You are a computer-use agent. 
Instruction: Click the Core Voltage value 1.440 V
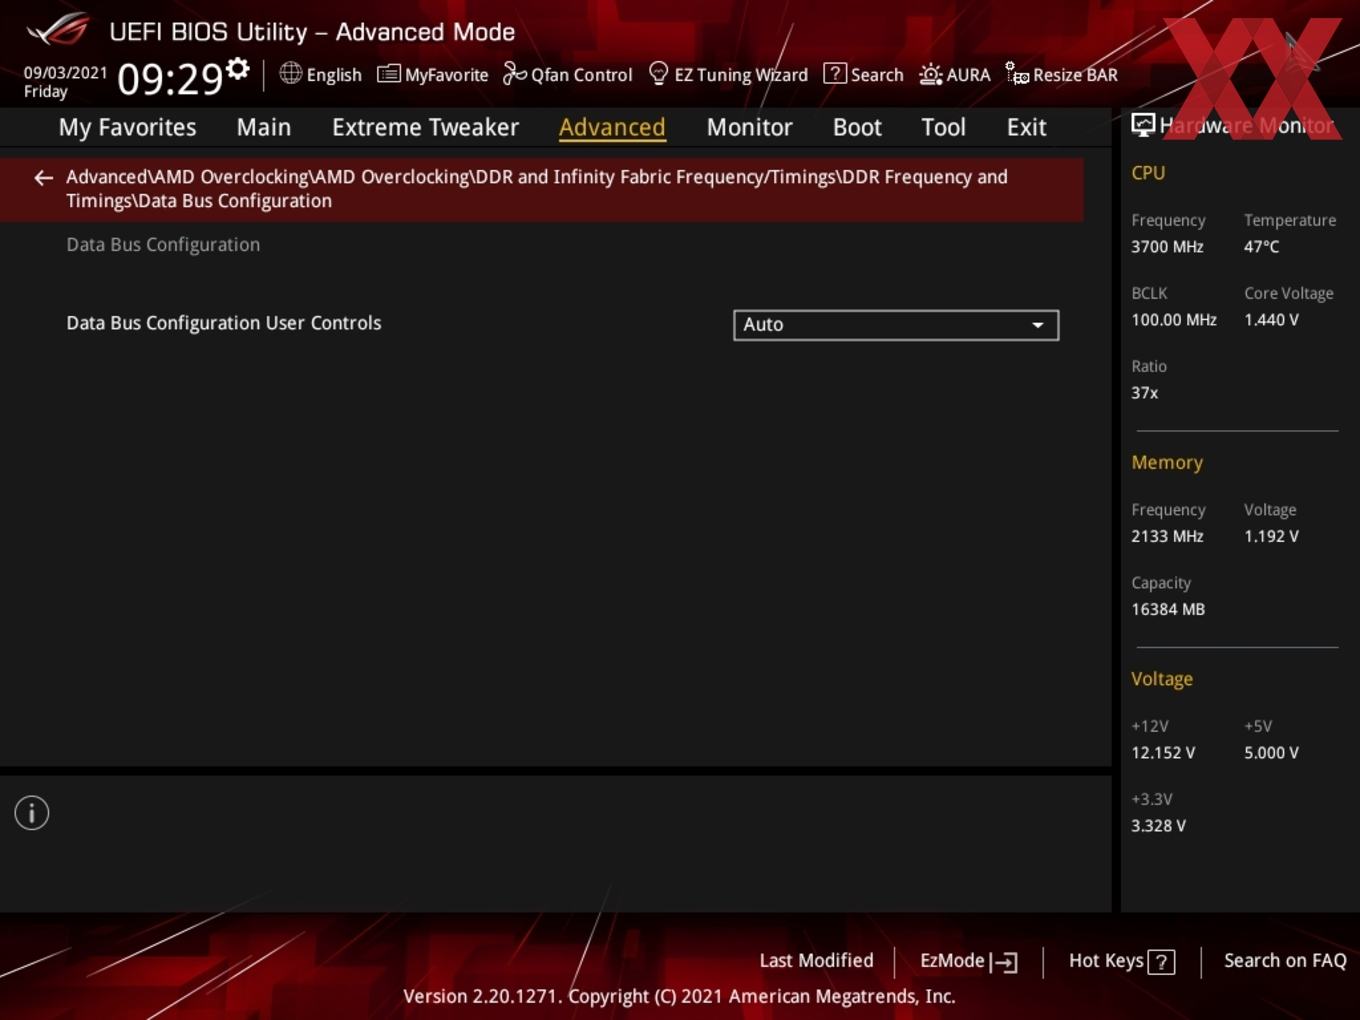1271,320
